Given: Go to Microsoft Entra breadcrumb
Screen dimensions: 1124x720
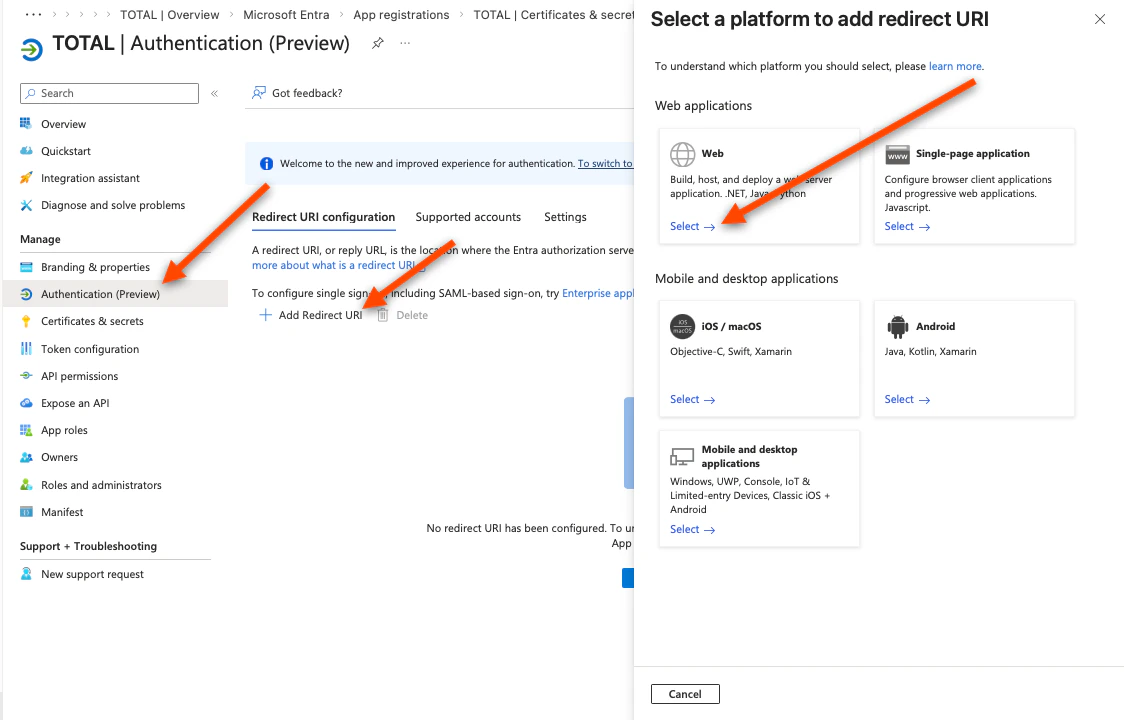Looking at the screenshot, I should [x=286, y=14].
